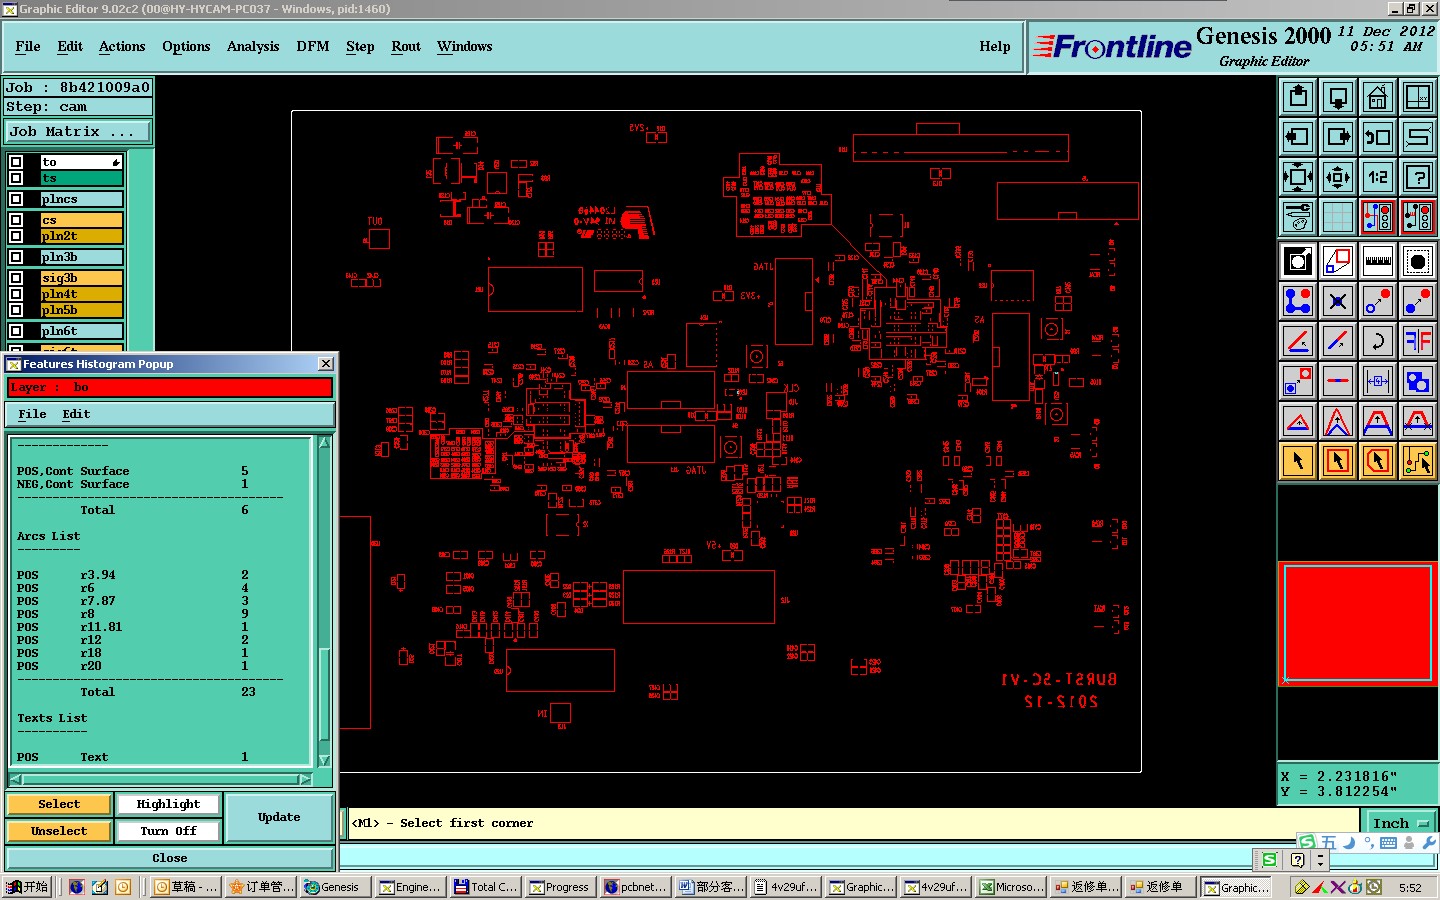Click the pan left view icon
The image size is (1440, 900).
(x=1298, y=137)
